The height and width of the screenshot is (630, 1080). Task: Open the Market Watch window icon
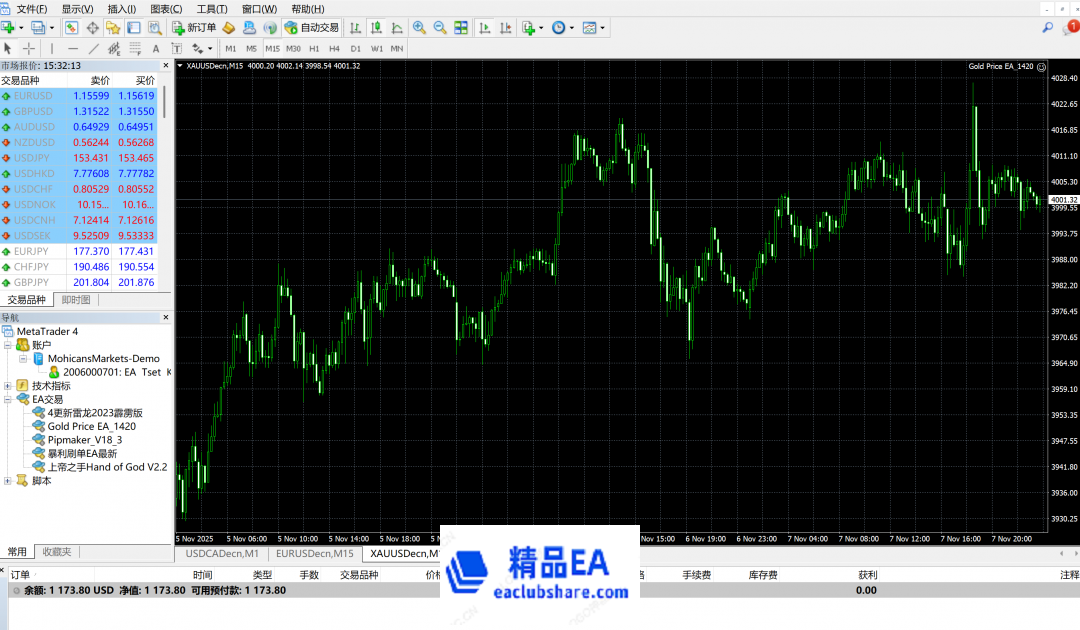click(x=72, y=28)
